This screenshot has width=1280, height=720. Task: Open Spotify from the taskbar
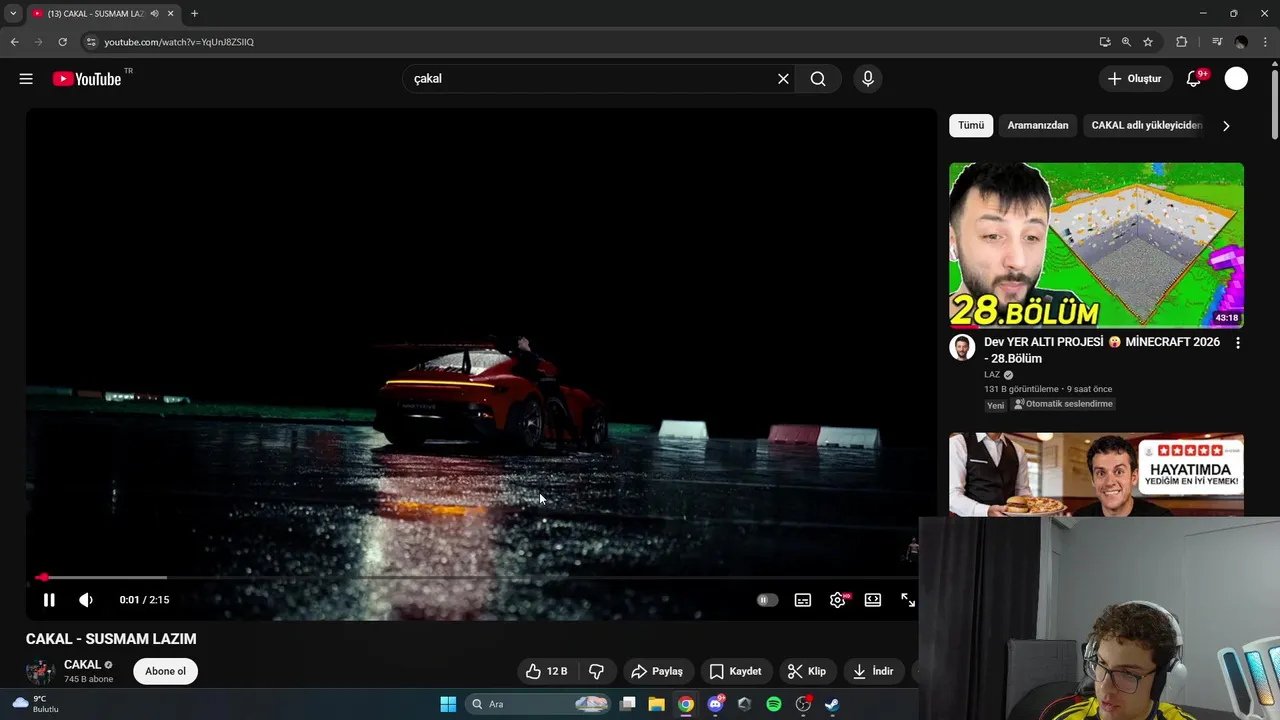click(774, 704)
